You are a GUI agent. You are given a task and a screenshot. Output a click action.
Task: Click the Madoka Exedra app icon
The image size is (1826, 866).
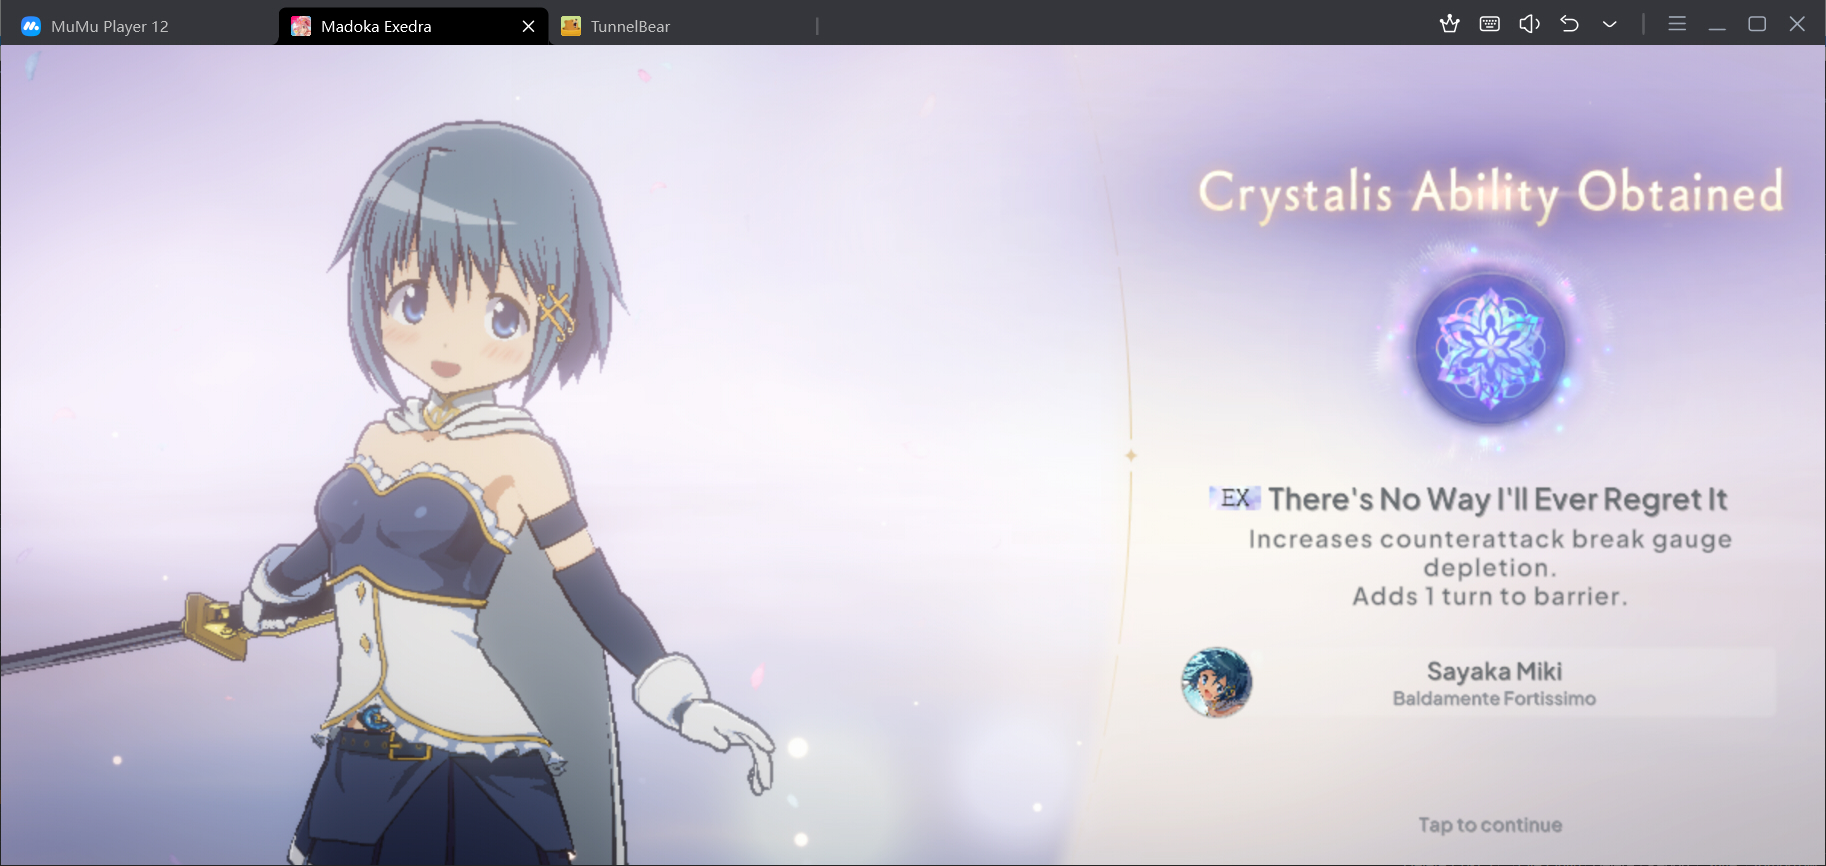point(301,26)
